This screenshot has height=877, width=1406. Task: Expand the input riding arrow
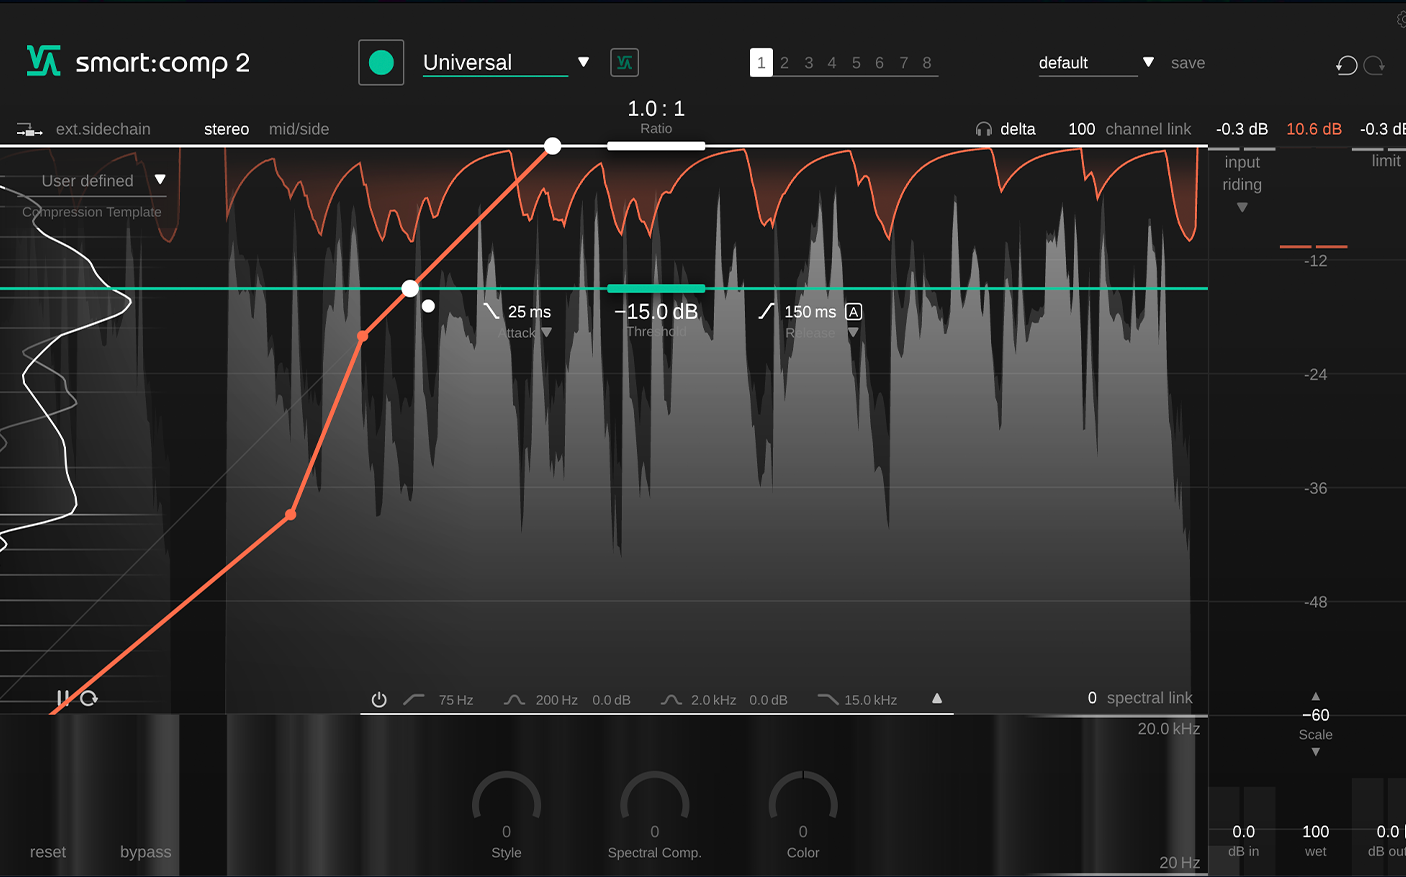pyautogui.click(x=1242, y=208)
